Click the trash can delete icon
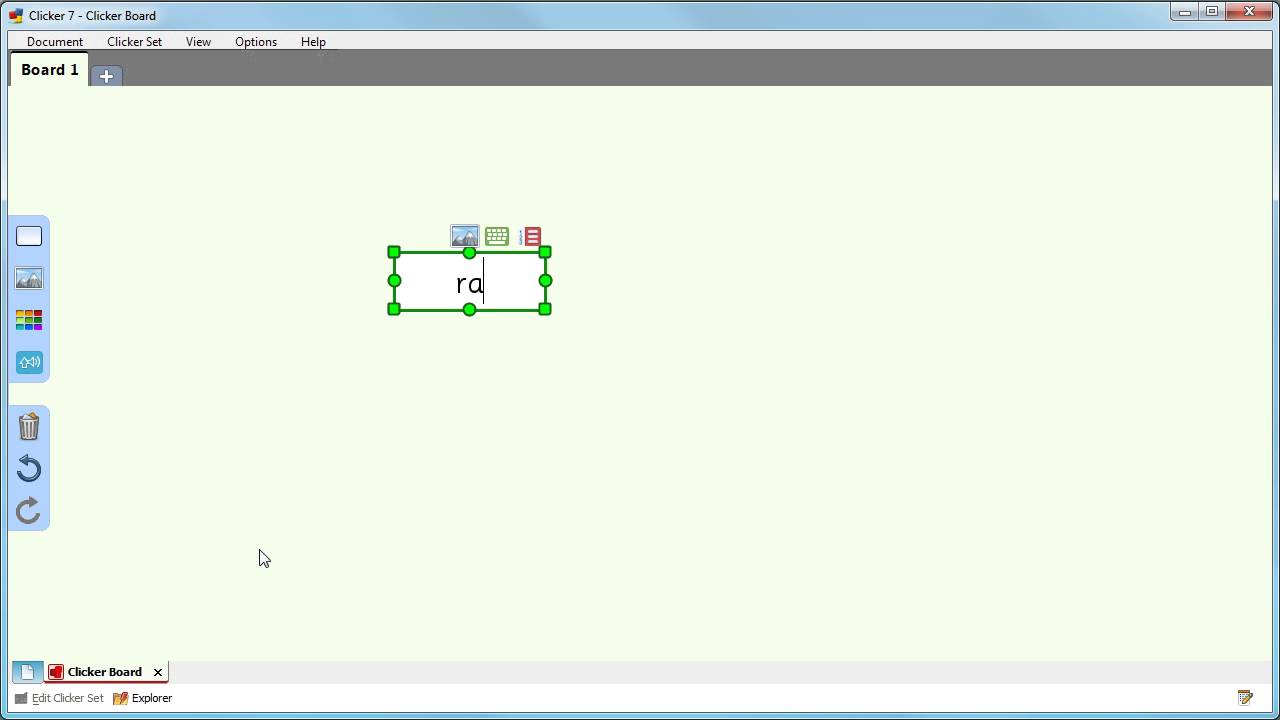This screenshot has height=720, width=1280. coord(29,427)
